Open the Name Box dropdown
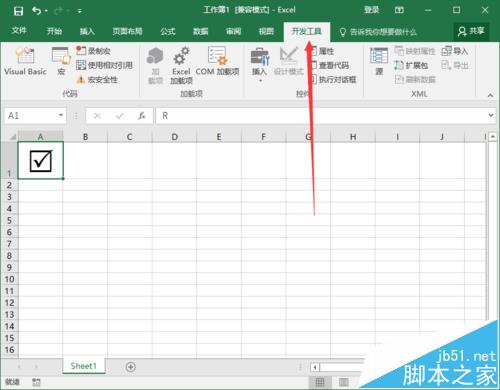The height and width of the screenshot is (390, 500). [x=61, y=115]
